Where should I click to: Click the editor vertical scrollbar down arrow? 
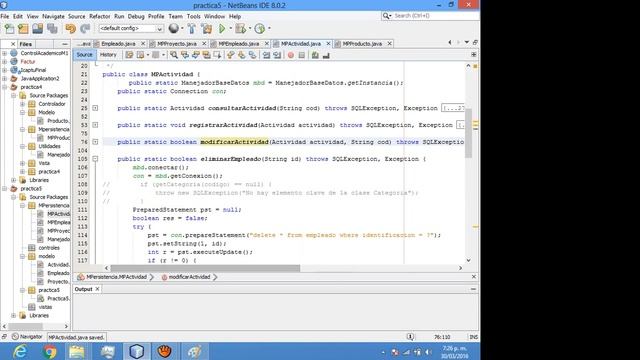tap(469, 260)
